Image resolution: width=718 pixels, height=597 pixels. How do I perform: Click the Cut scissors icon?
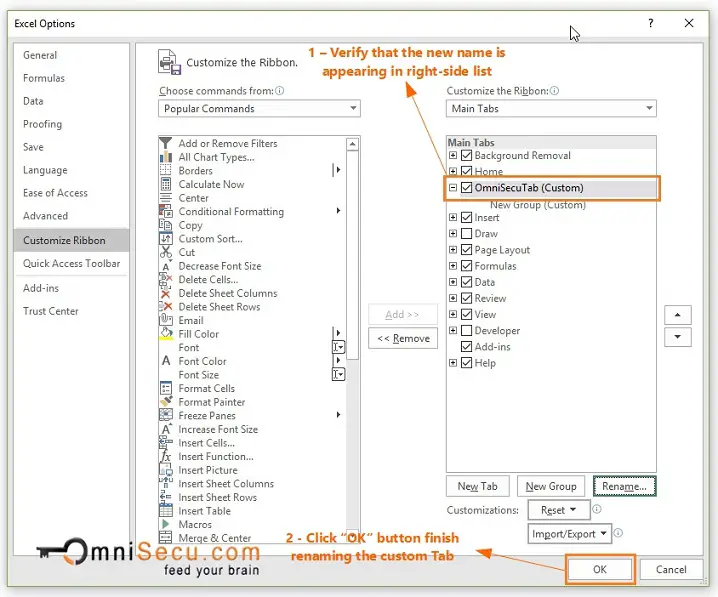pos(165,252)
